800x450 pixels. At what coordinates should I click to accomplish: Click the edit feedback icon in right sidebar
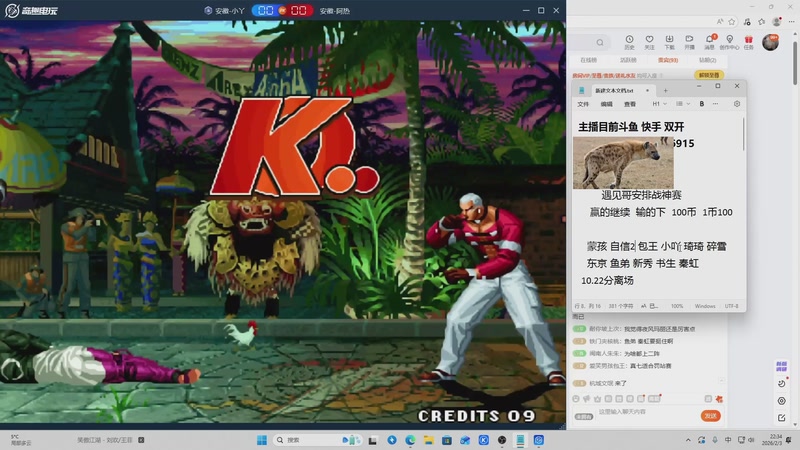(781, 417)
